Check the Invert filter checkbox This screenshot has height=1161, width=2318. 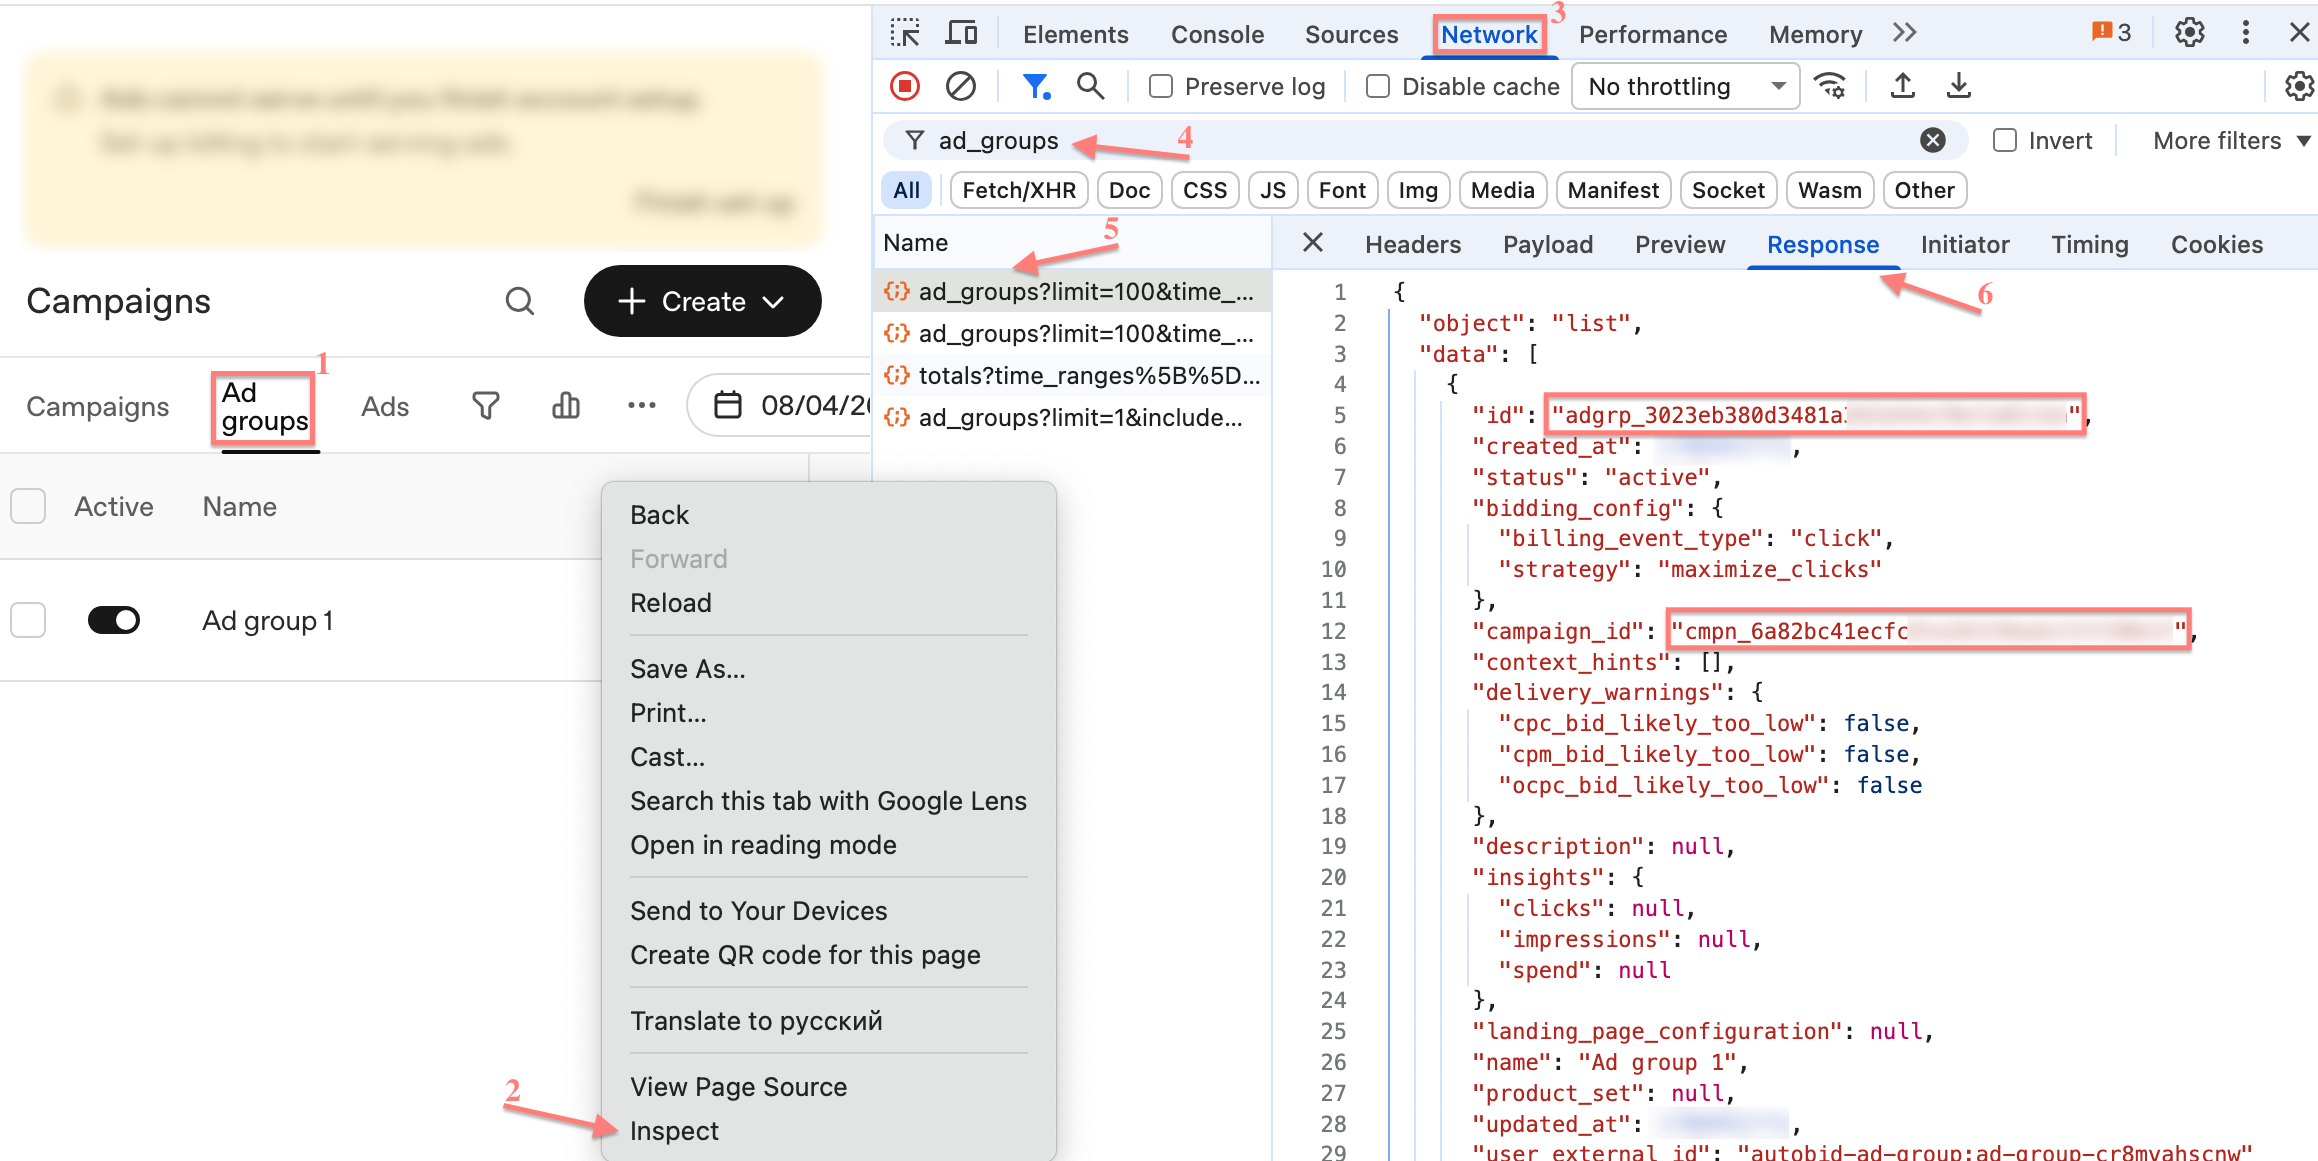(2005, 140)
